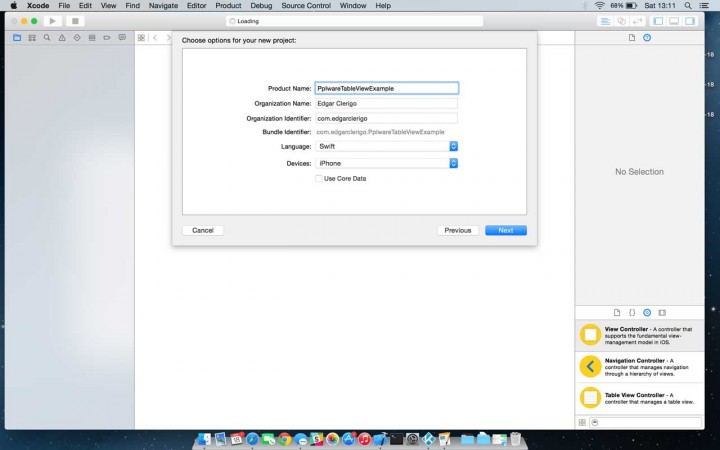720x450 pixels.
Task: Open the Source Control menu
Action: (x=306, y=6)
